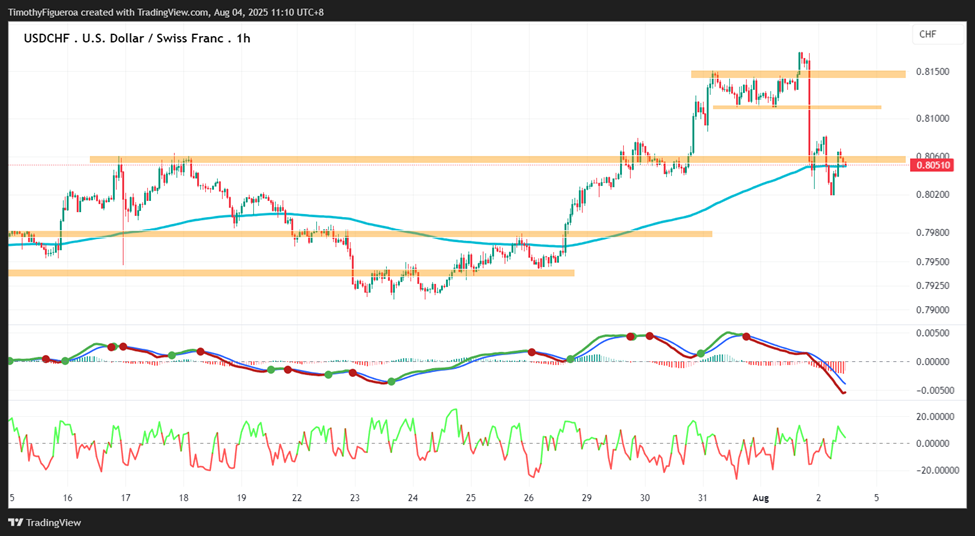
Task: Click the 0.80600 price axis label
Action: tap(935, 157)
